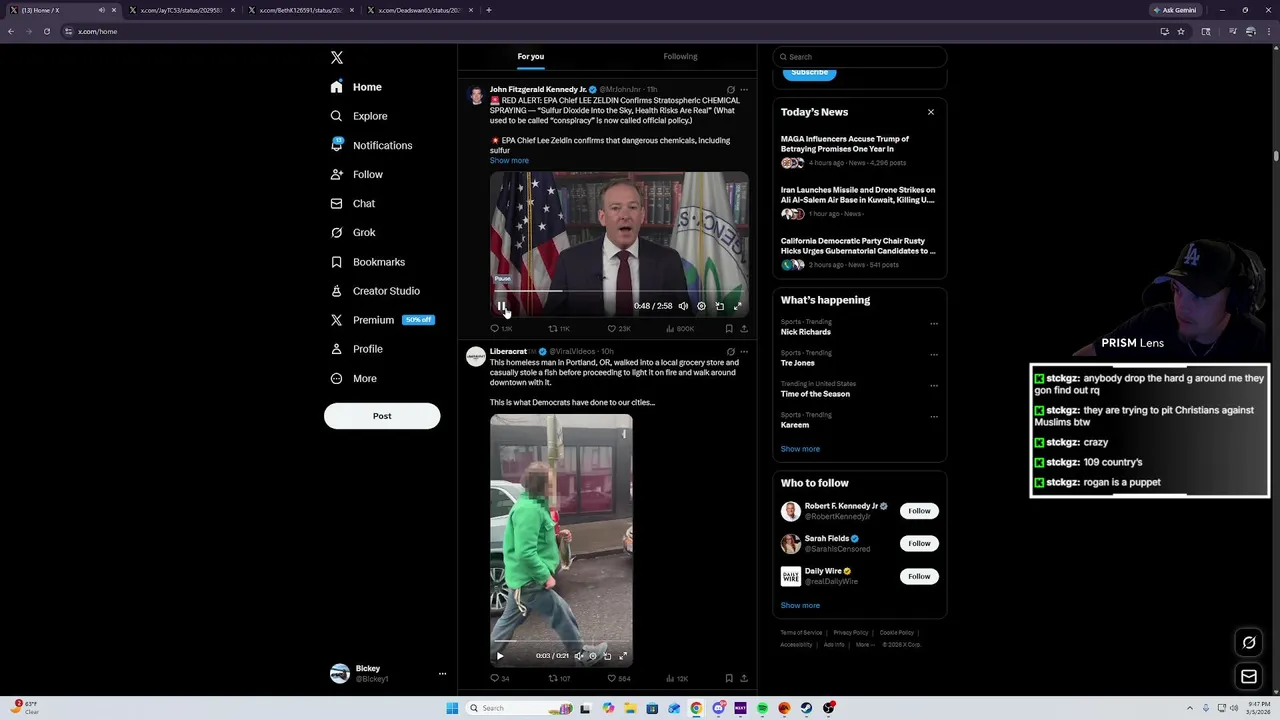Go to Home in the sidebar
The image size is (1280, 720).
356,87
